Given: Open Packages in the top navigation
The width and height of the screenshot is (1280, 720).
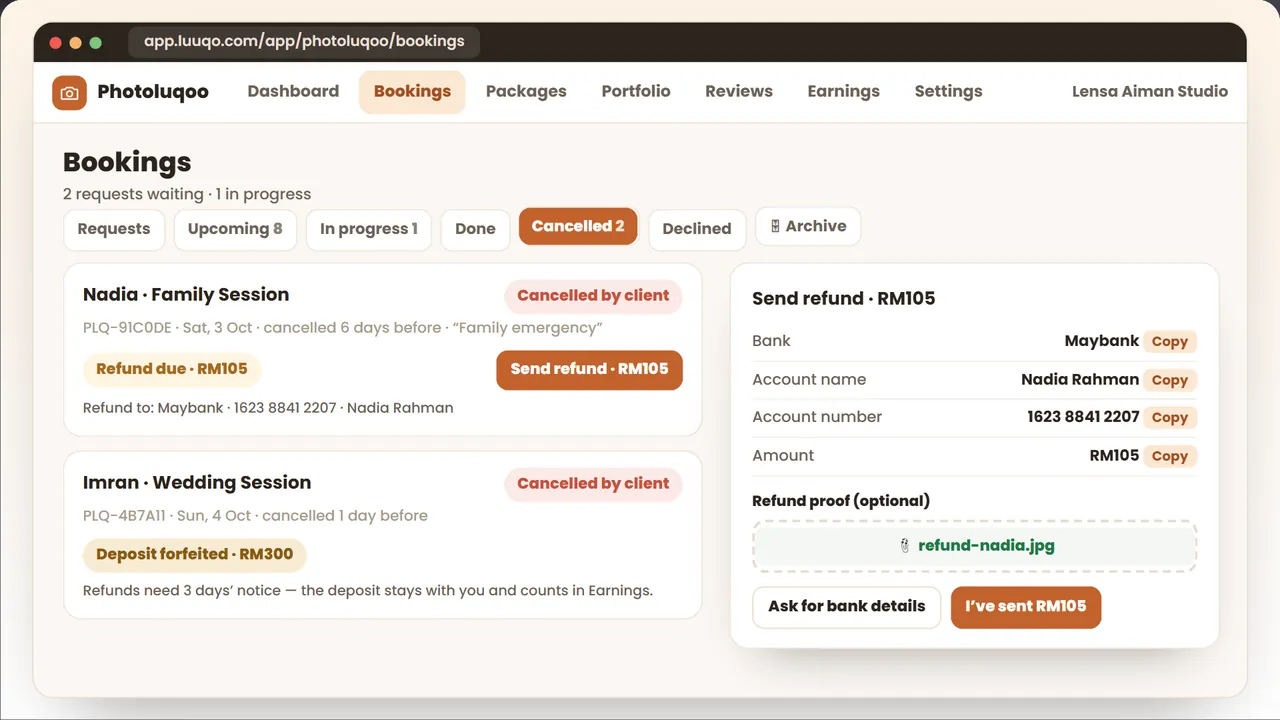Looking at the screenshot, I should coord(526,91).
